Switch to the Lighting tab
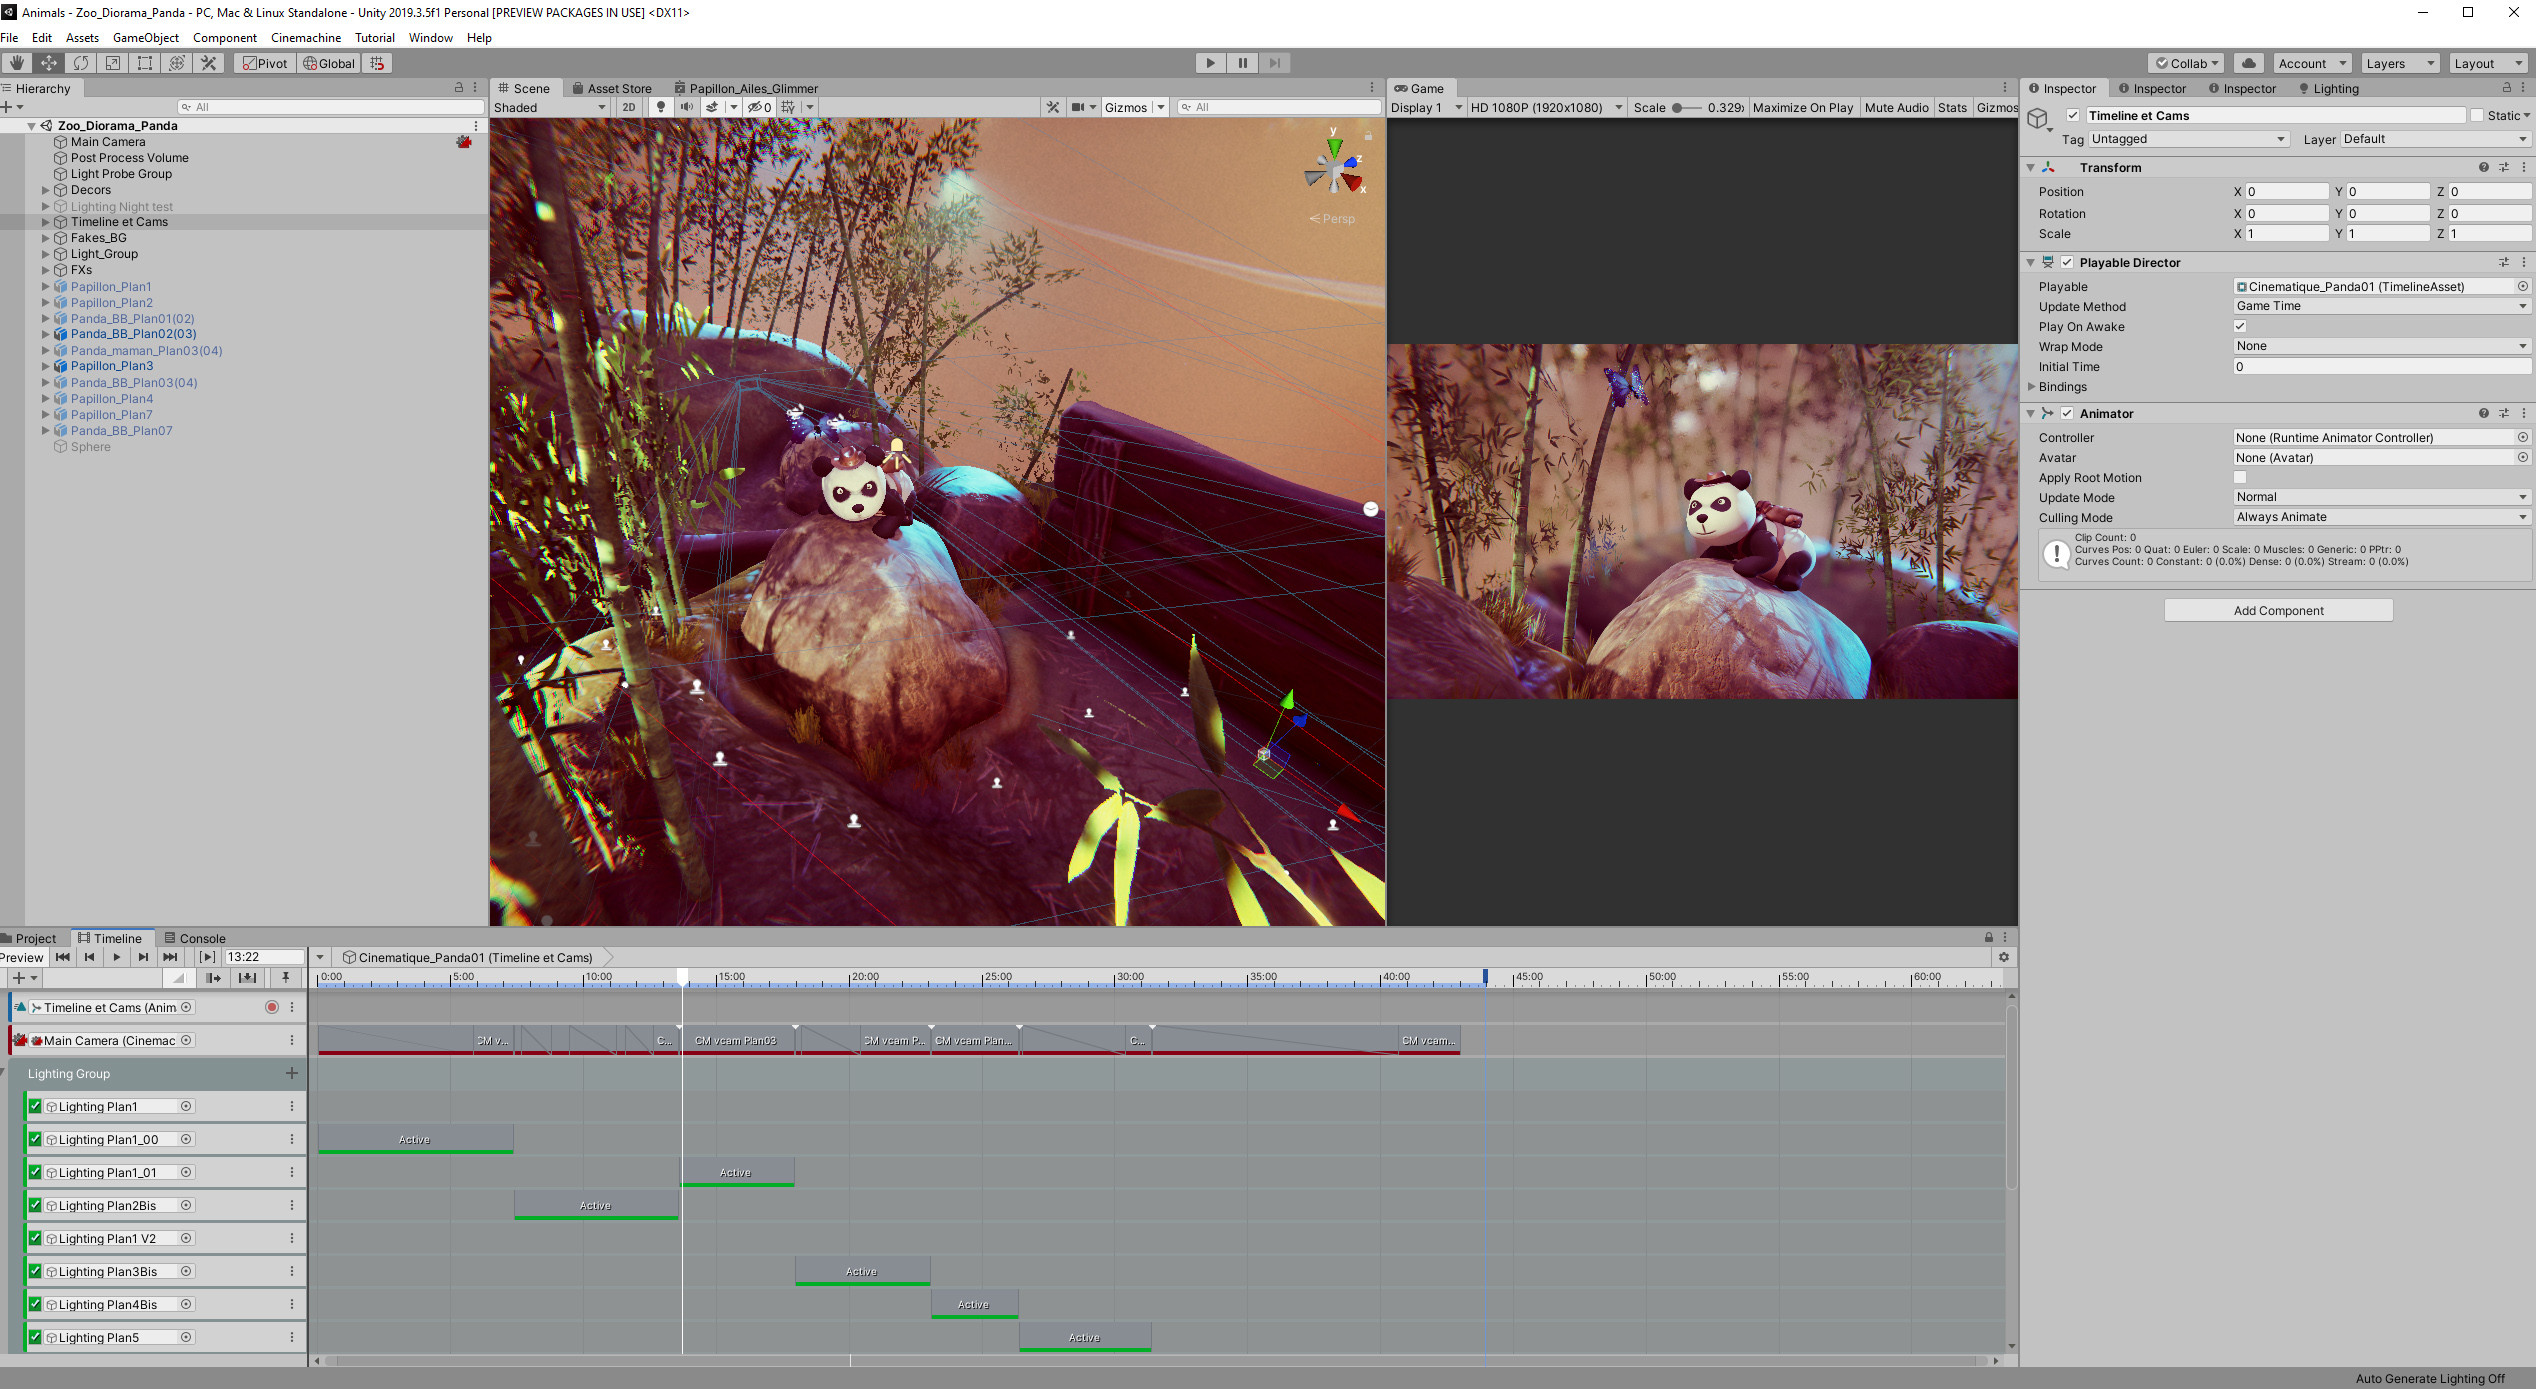The height and width of the screenshot is (1389, 2536). tap(2328, 88)
